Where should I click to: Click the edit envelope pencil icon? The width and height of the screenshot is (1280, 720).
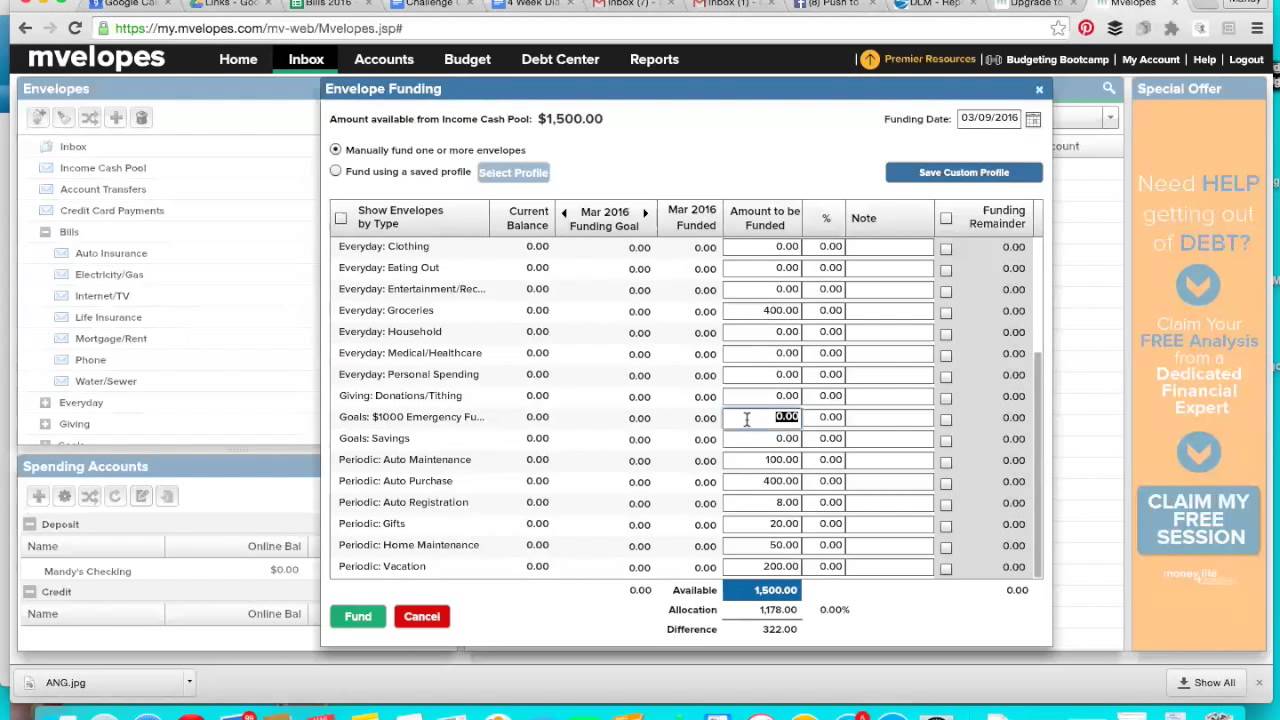click(64, 118)
